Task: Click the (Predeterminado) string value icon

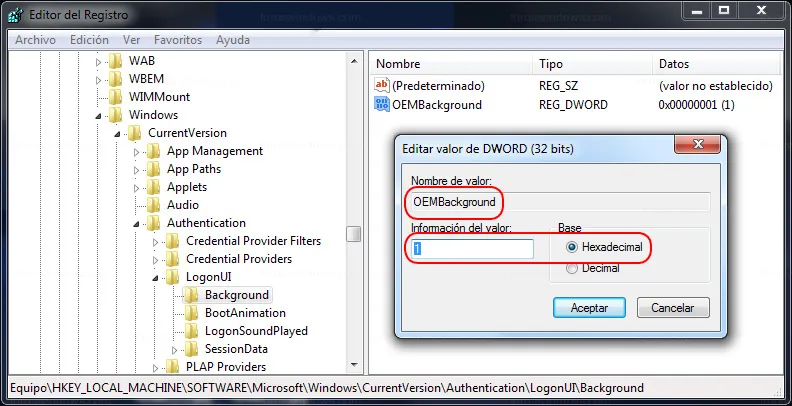Action: (x=382, y=85)
